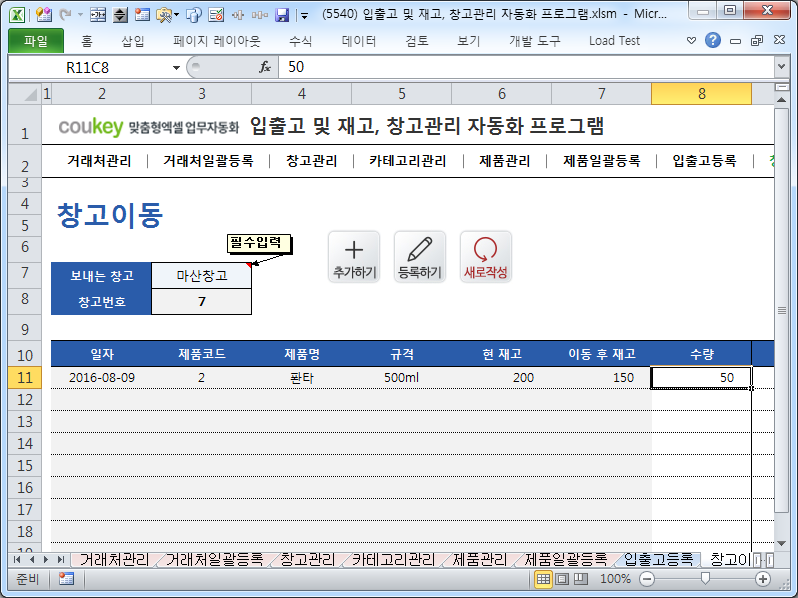This screenshot has width=798, height=598.
Task: Click the insert function fx icon
Action: pyautogui.click(x=265, y=67)
